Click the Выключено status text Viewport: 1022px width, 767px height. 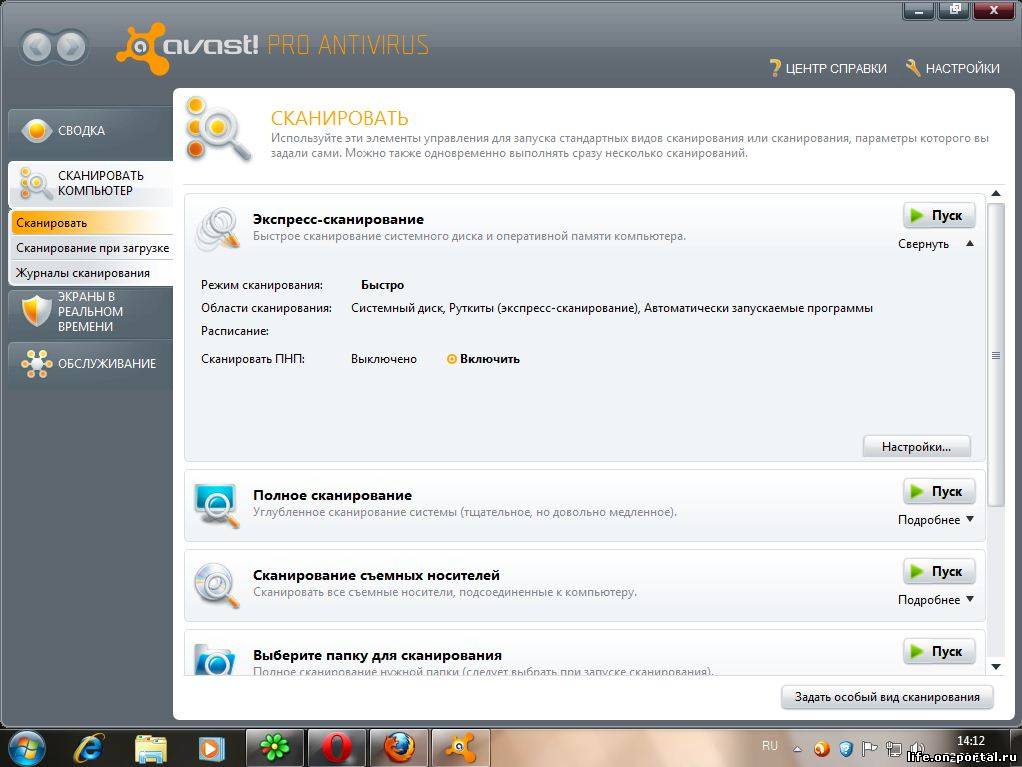[384, 359]
